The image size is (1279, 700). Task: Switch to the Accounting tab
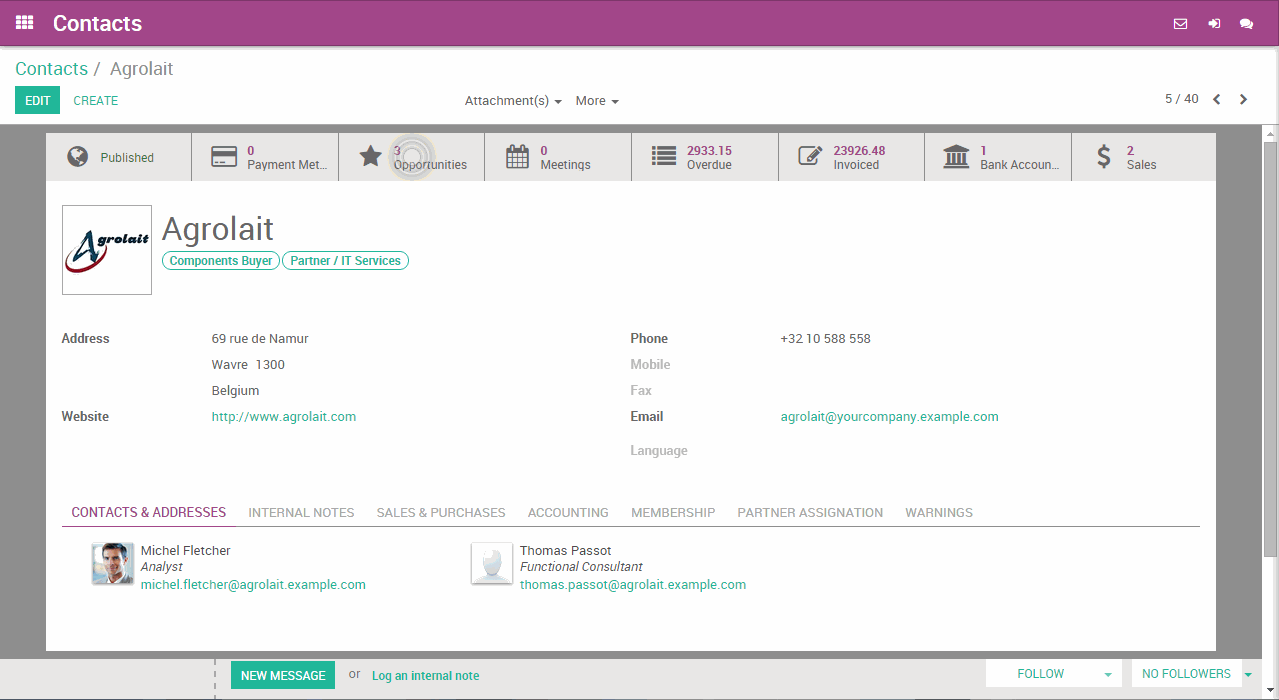click(568, 512)
